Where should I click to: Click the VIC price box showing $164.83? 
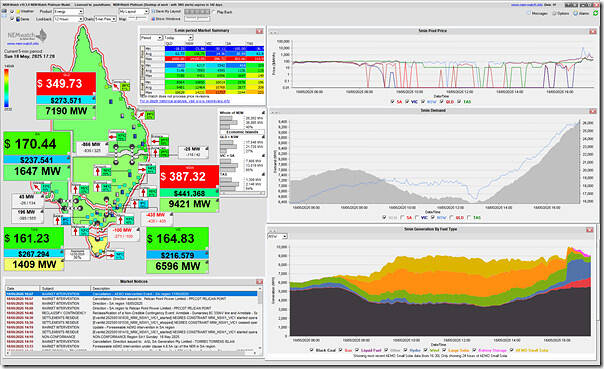pos(178,239)
